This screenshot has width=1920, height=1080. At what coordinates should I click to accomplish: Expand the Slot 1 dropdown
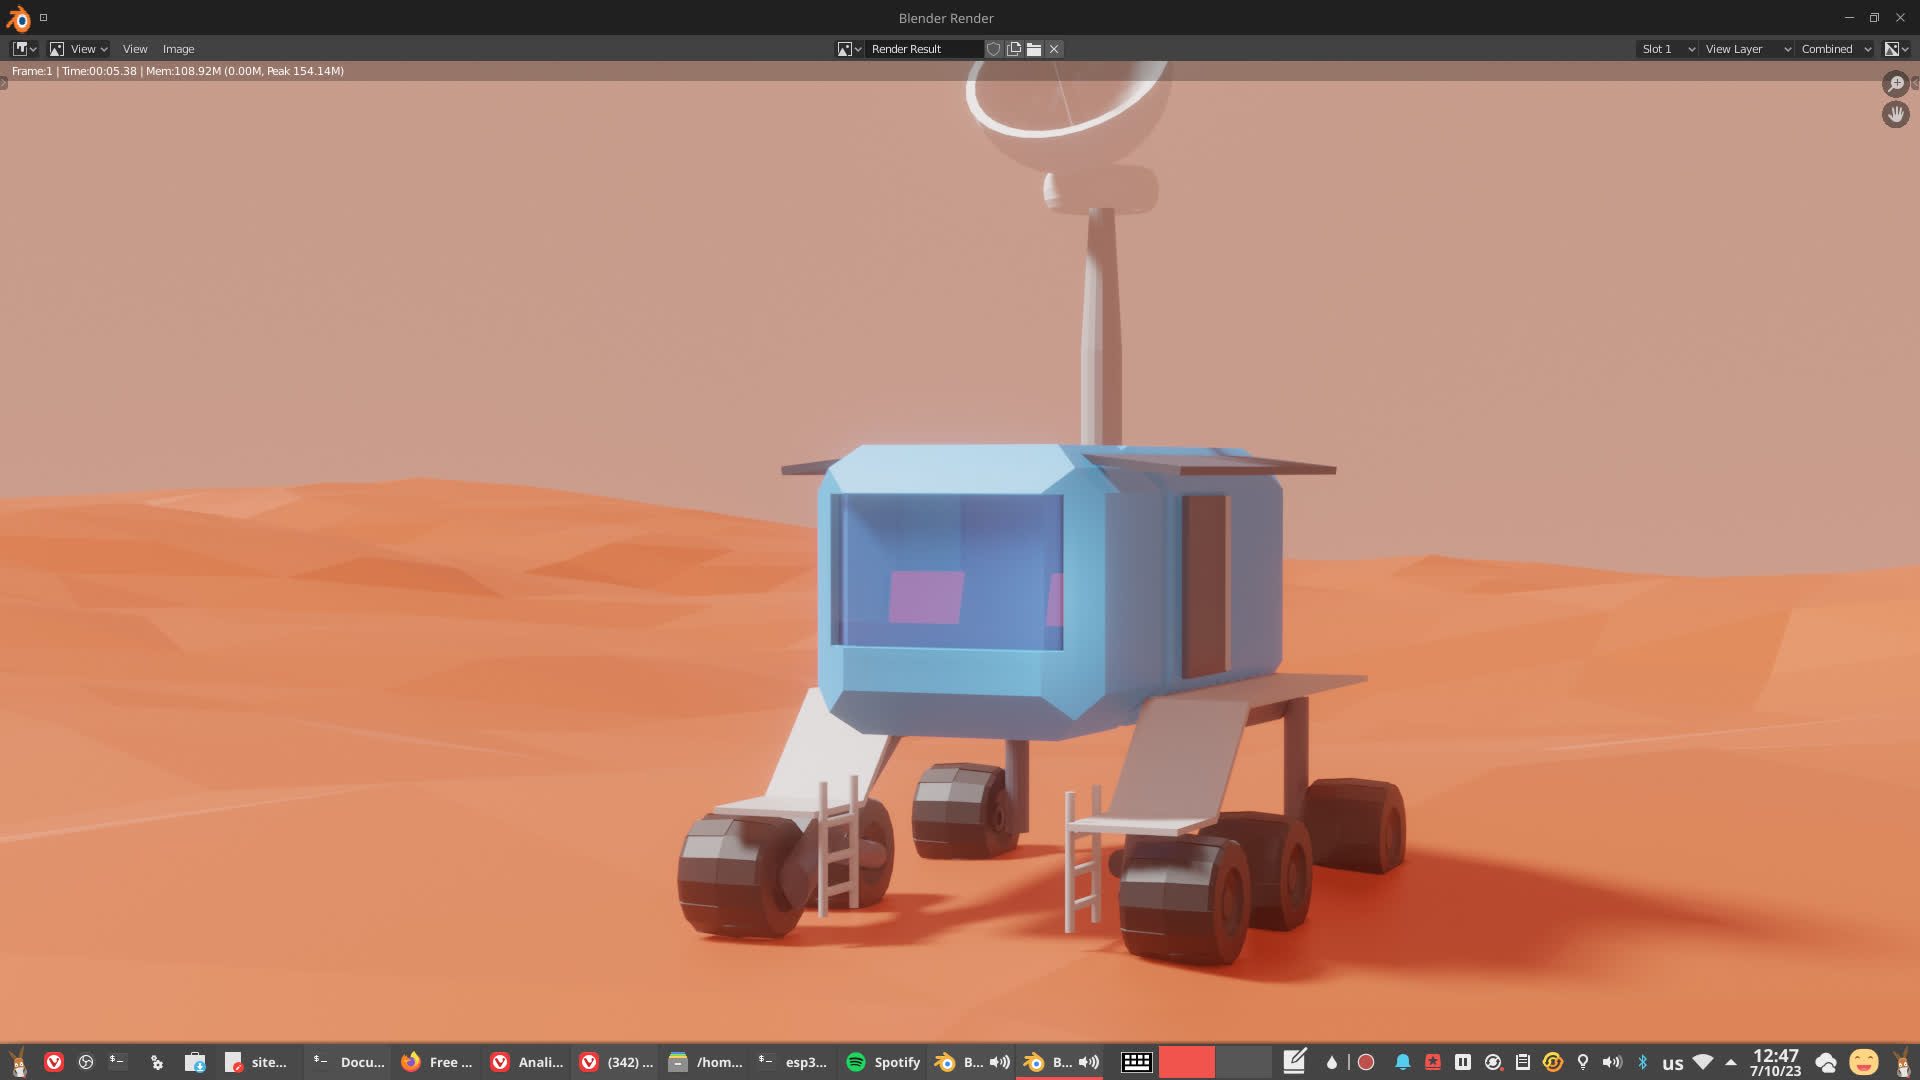[1667, 49]
